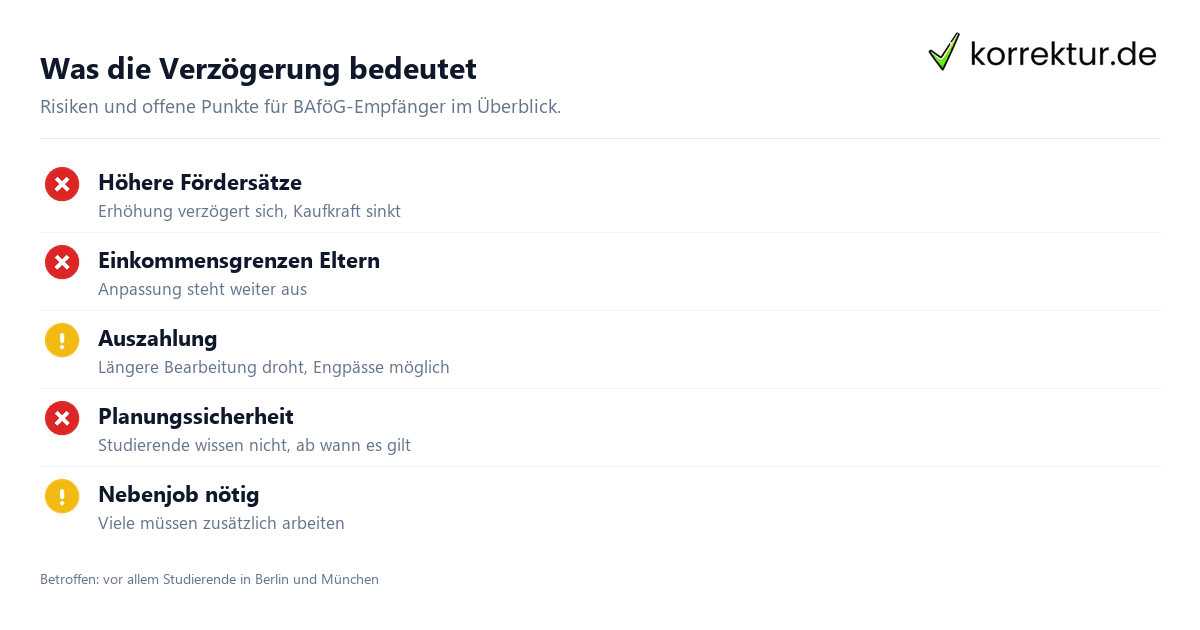Click the title Was die Verzögerung bedeutet
The width and height of the screenshot is (1200, 630).
coord(258,69)
